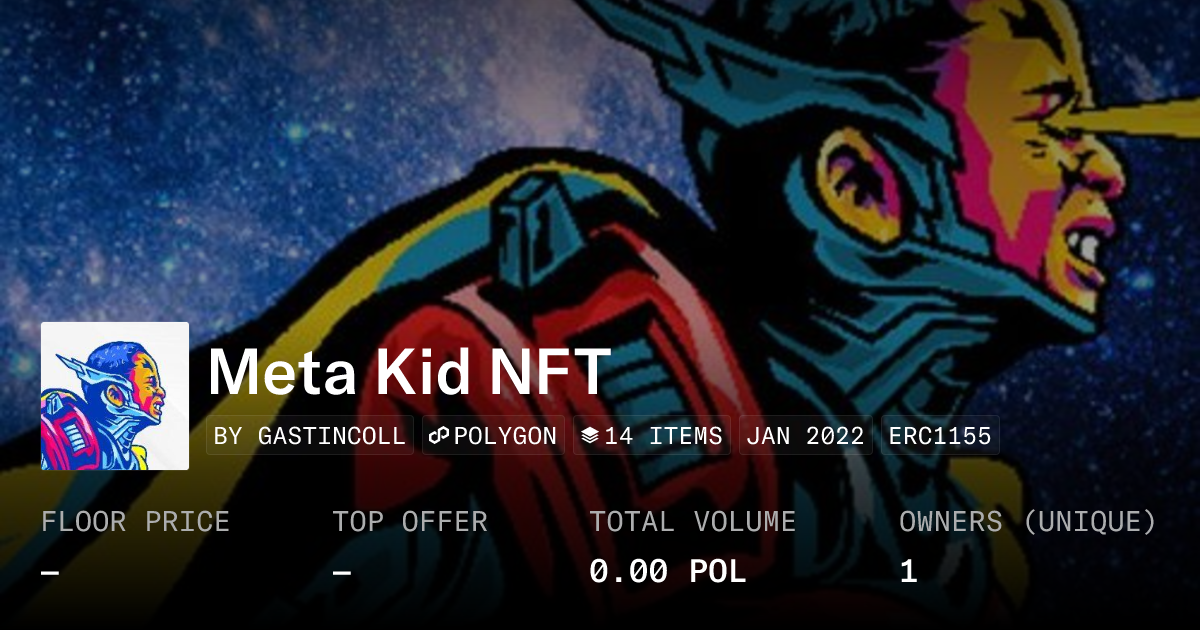Select the POLYGON text label
Viewport: 1200px width, 630px height.
pyautogui.click(x=505, y=436)
